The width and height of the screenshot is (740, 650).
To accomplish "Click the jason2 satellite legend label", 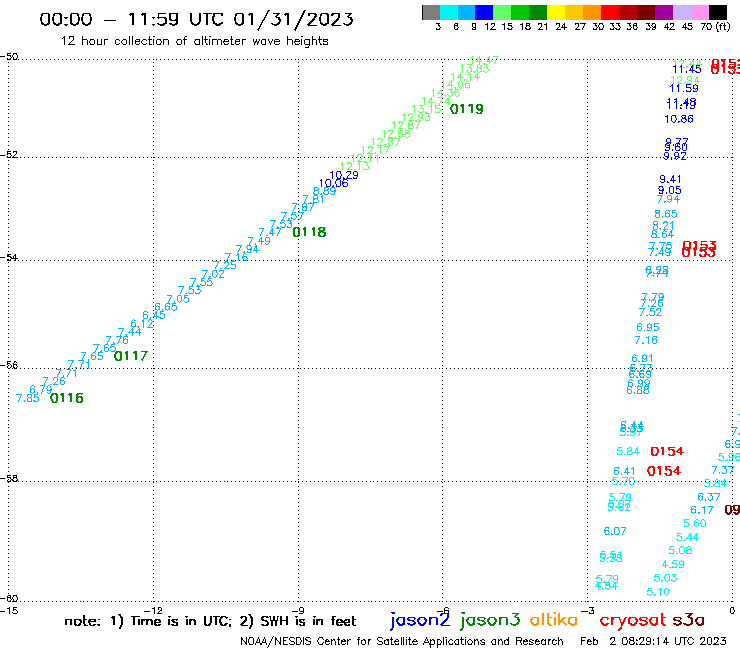I will coord(420,620).
